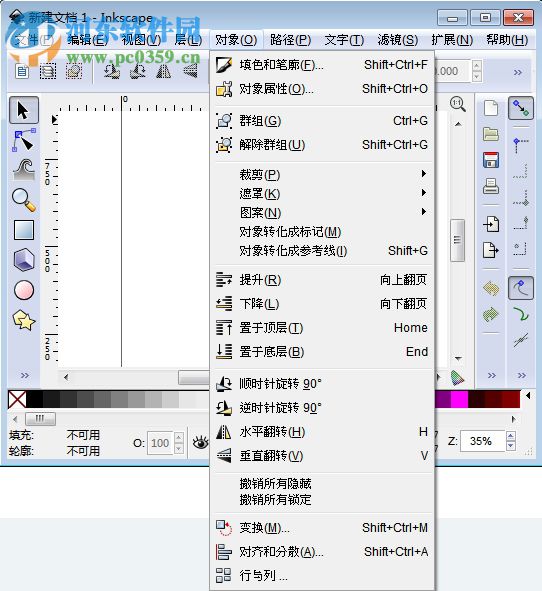542x591 pixels.
Task: Open color management icon beside scrollbar
Action: click(x=458, y=378)
